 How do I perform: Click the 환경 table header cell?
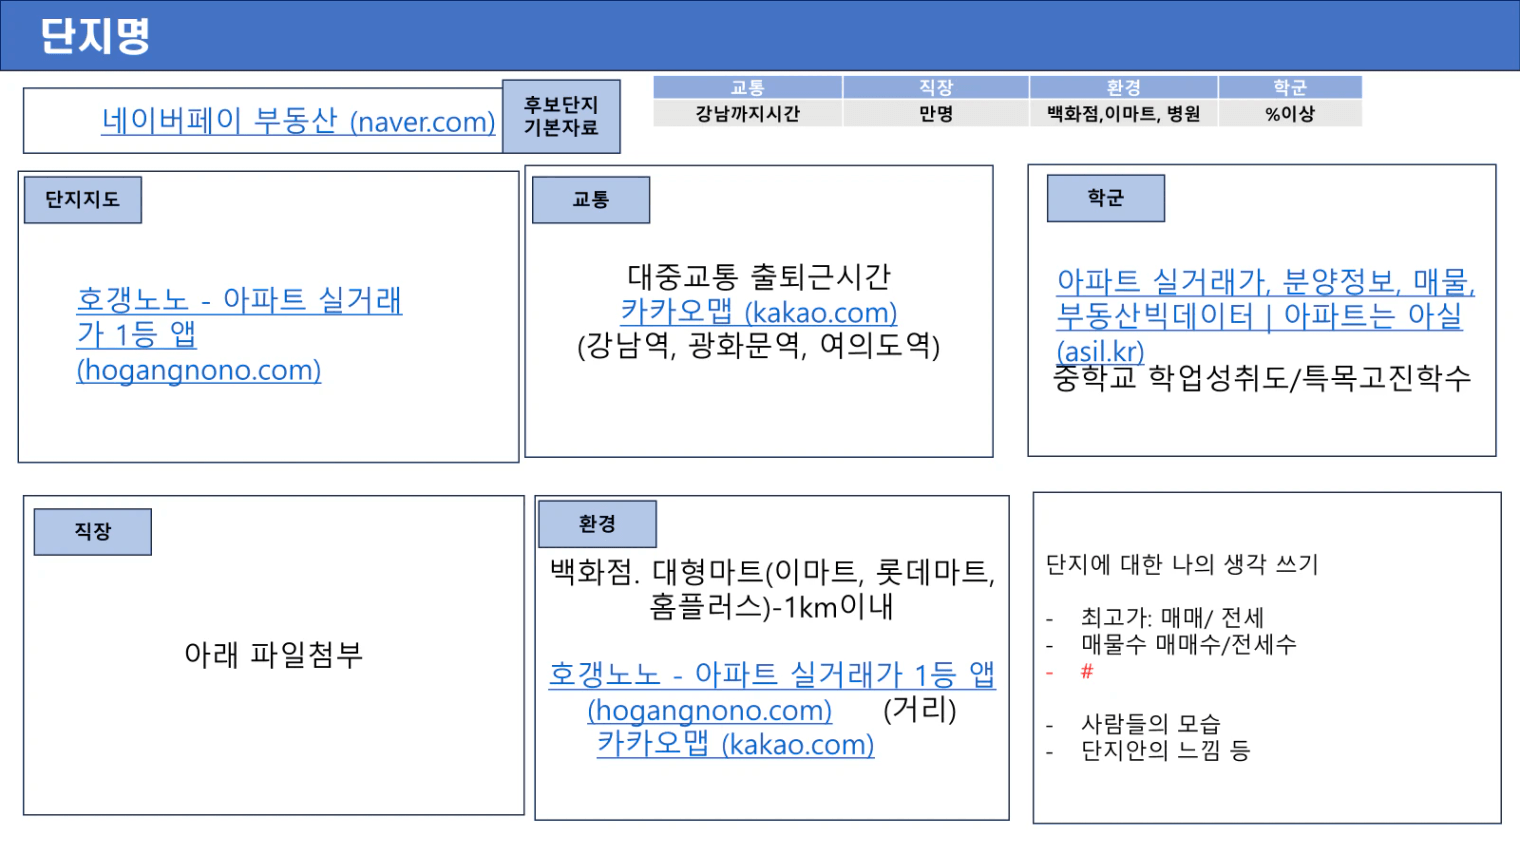1124,87
